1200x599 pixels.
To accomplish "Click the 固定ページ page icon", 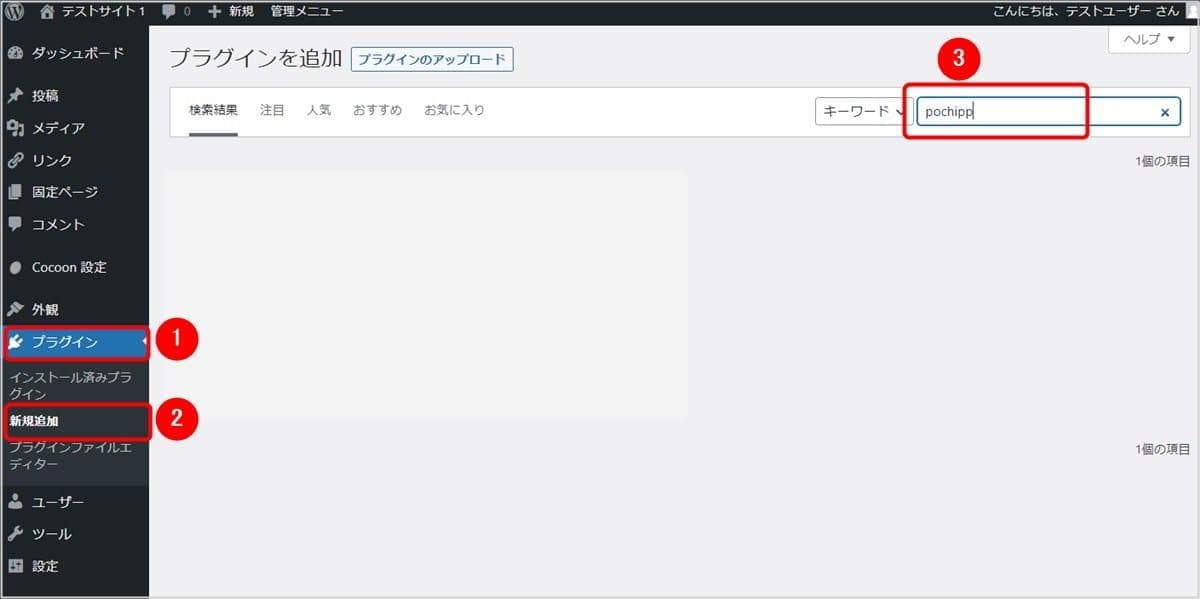I will click(15, 192).
